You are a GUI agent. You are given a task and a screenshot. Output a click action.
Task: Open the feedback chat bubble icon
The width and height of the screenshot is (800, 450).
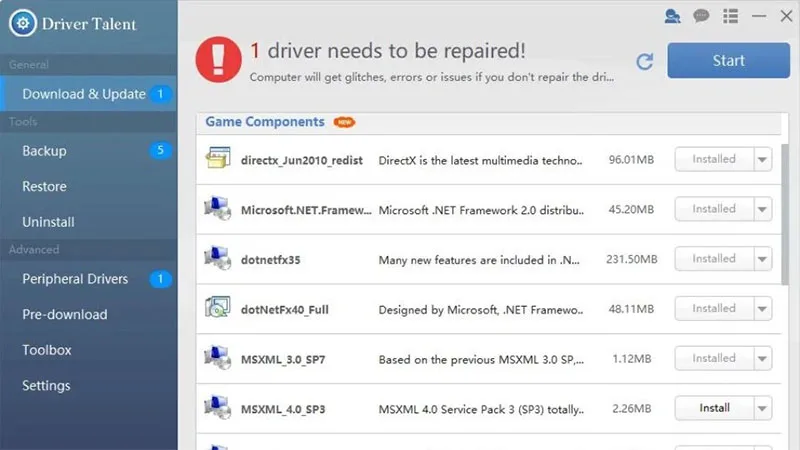tap(701, 16)
